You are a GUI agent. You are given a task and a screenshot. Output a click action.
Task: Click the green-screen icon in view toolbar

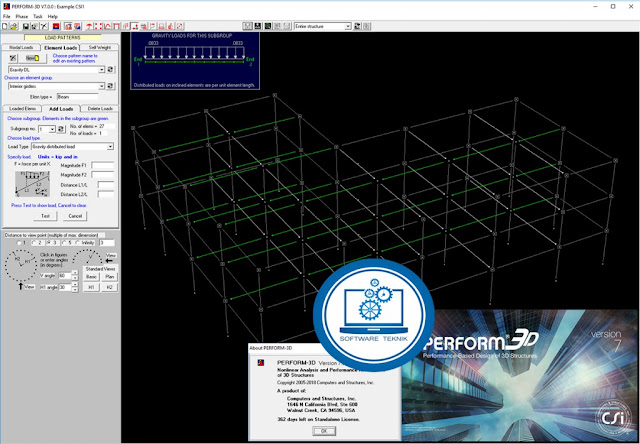tap(267, 26)
